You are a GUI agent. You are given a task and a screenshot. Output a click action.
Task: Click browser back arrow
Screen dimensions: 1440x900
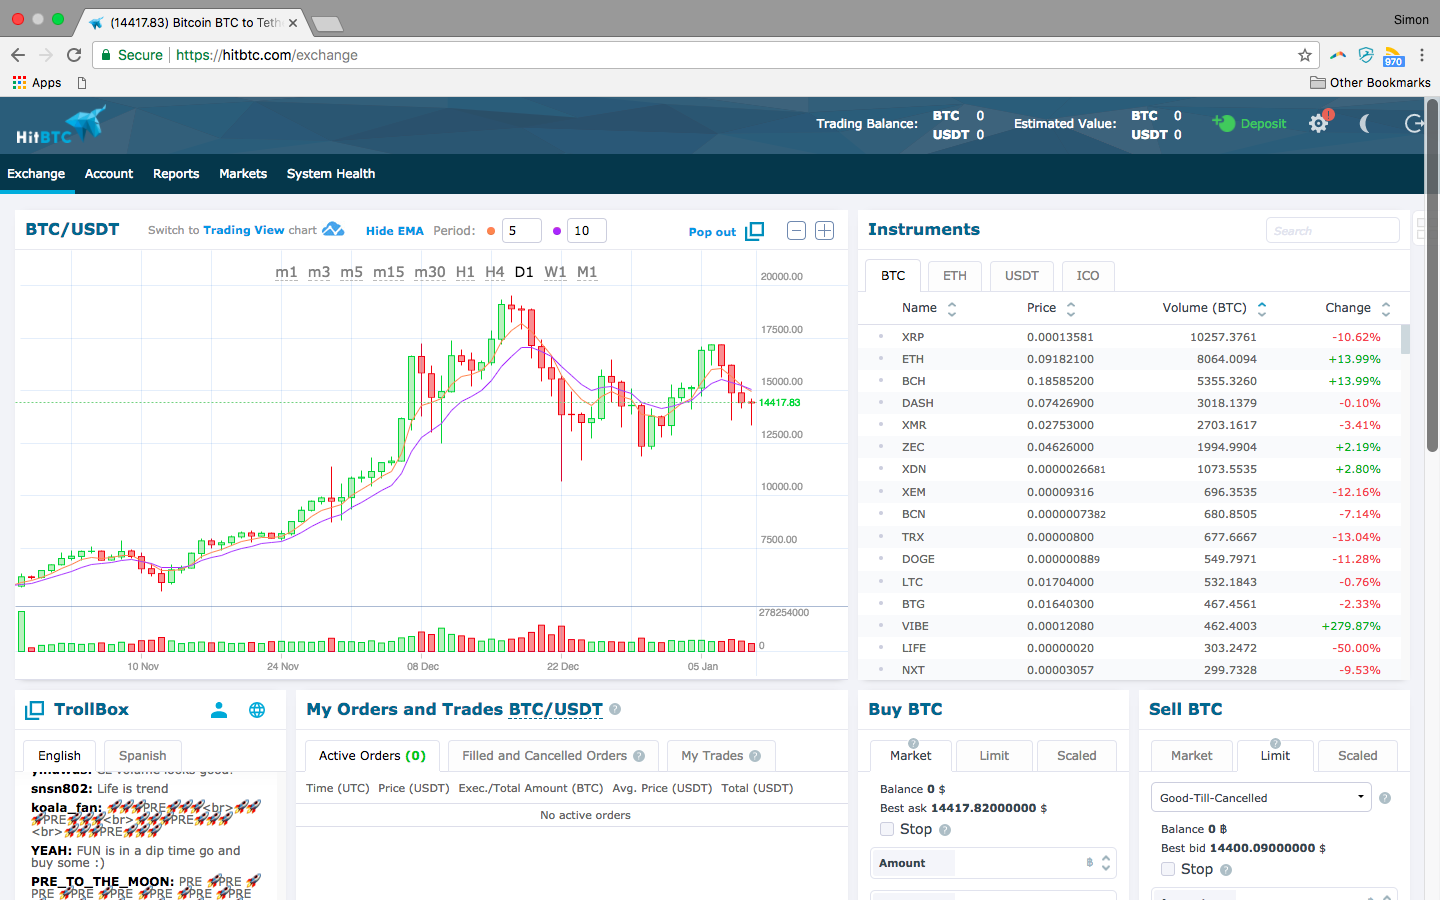pos(18,55)
